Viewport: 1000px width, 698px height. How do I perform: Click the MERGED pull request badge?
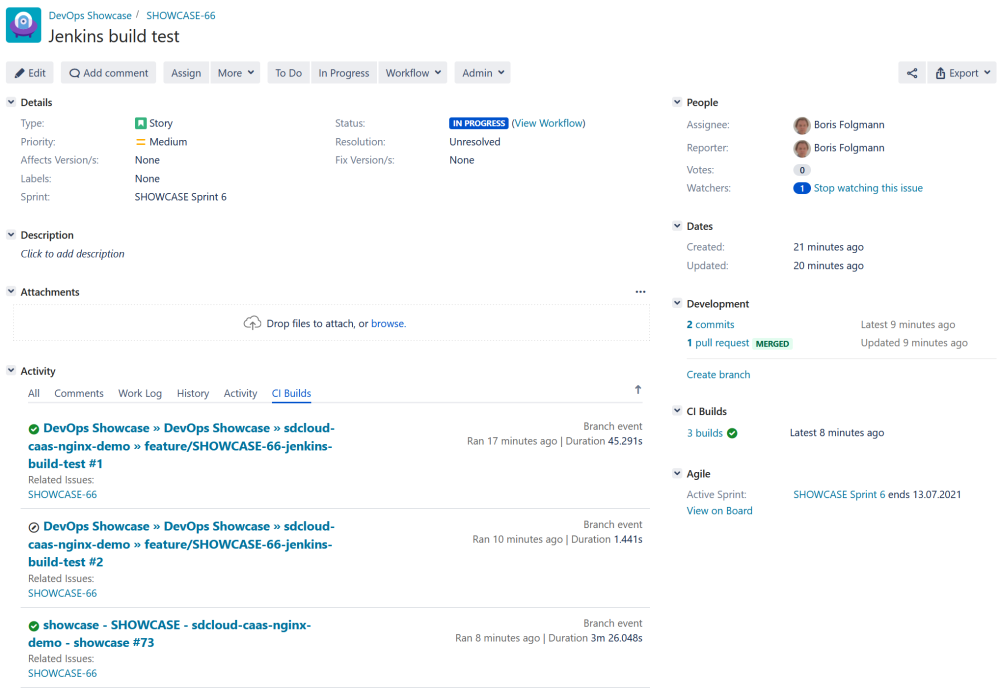coord(772,344)
